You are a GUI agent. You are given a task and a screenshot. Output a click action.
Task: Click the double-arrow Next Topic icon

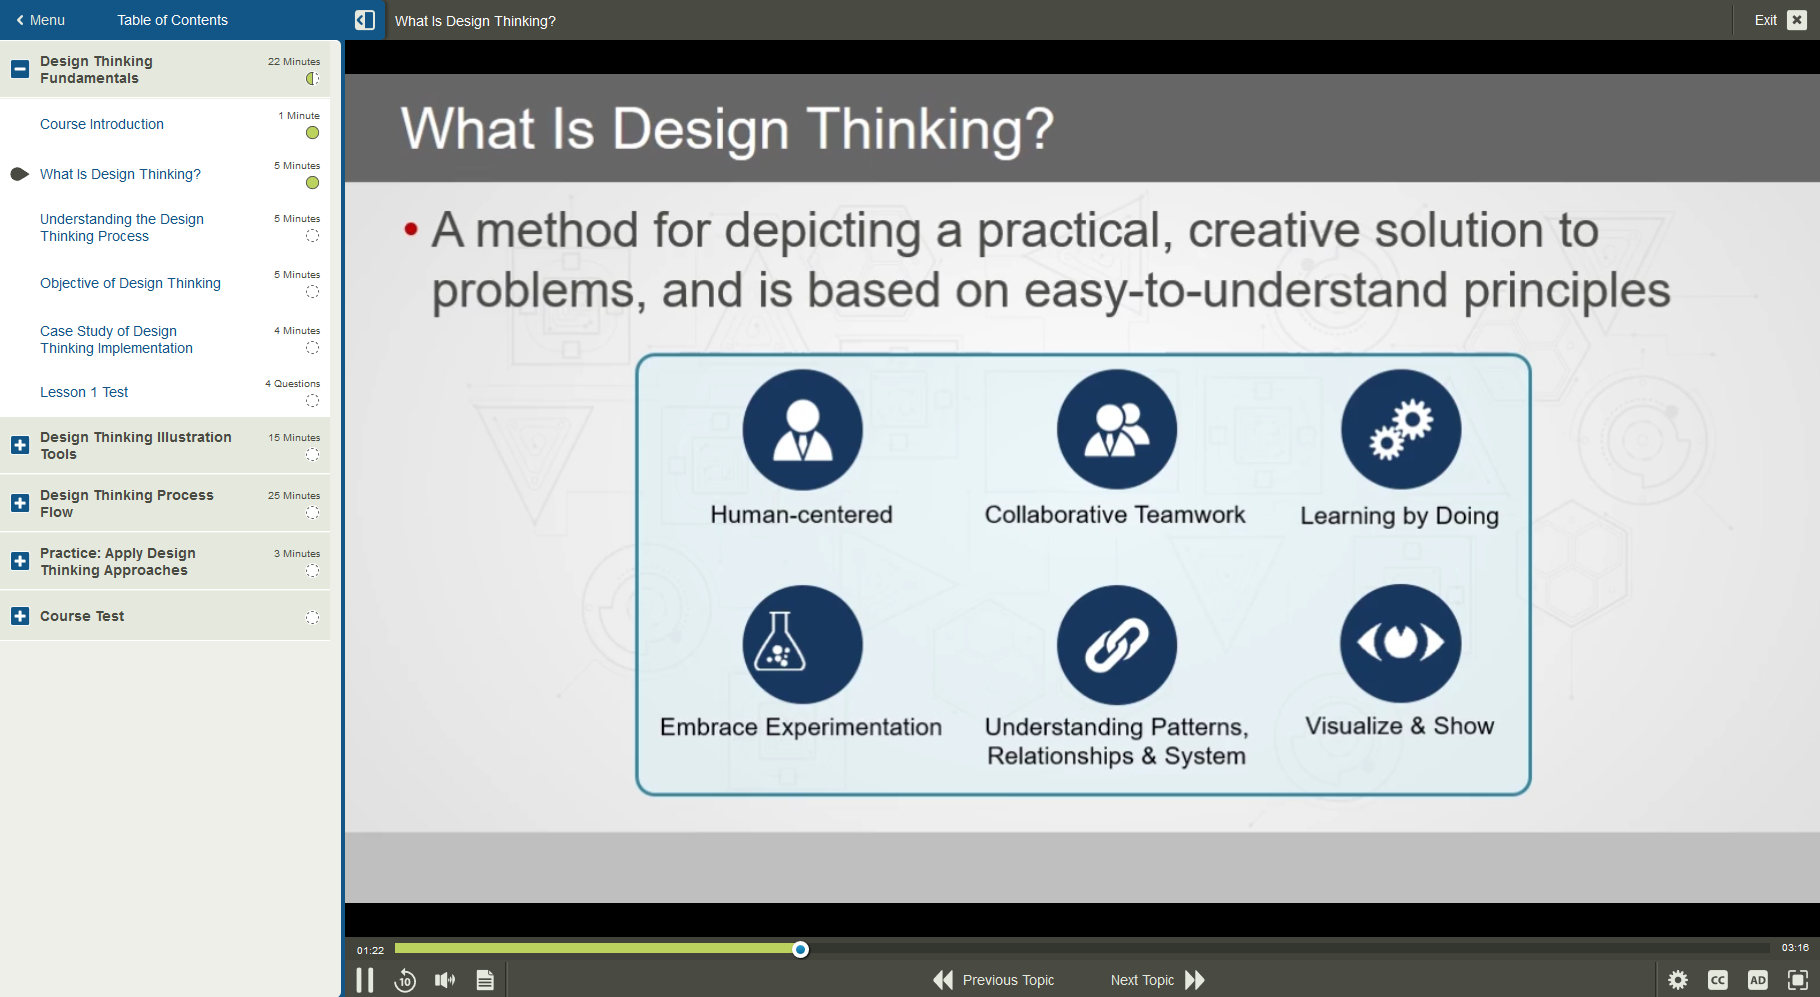click(1195, 980)
